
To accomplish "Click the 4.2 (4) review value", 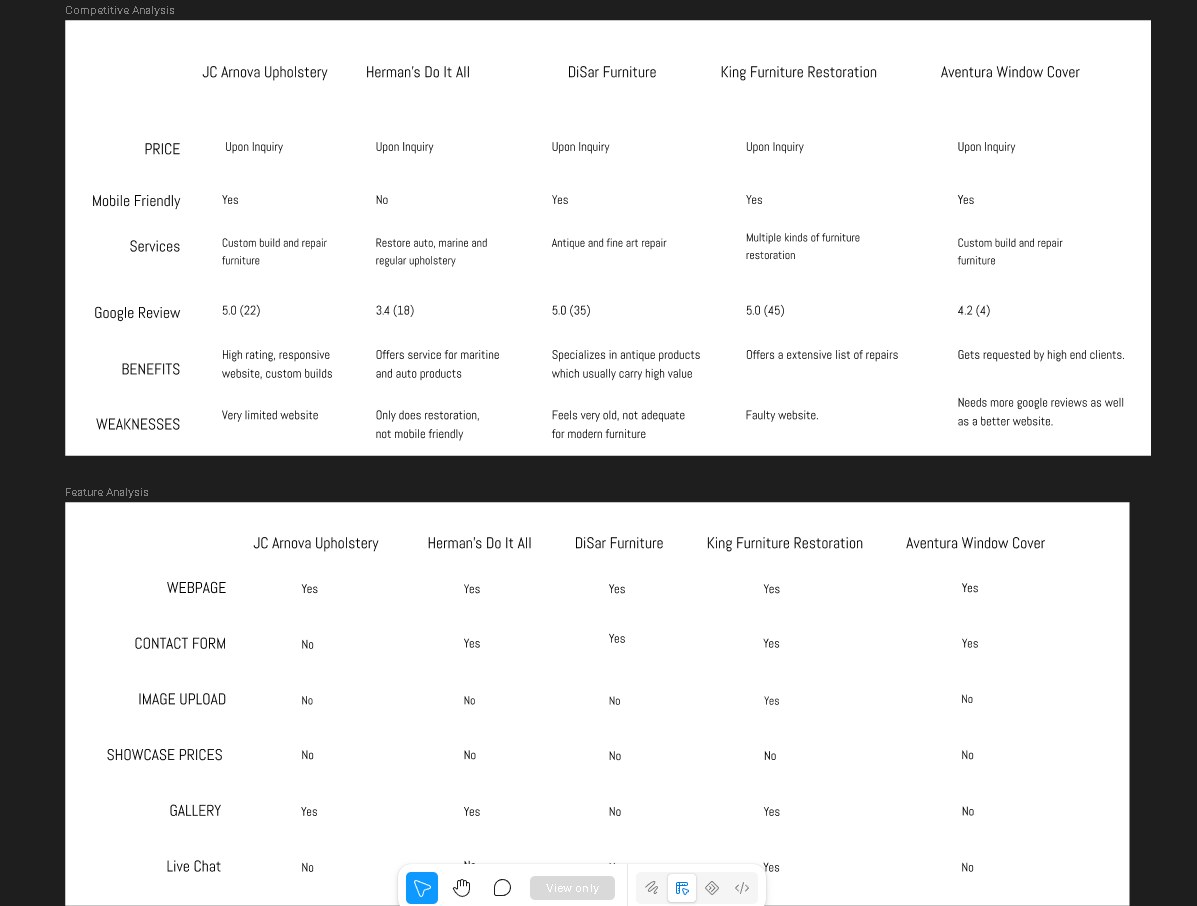I will pos(973,311).
